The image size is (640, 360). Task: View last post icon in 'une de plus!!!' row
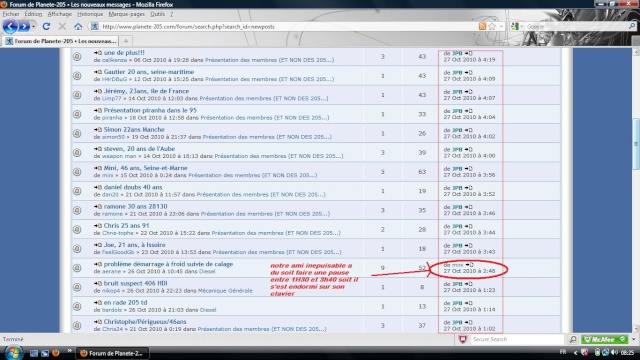(x=469, y=53)
